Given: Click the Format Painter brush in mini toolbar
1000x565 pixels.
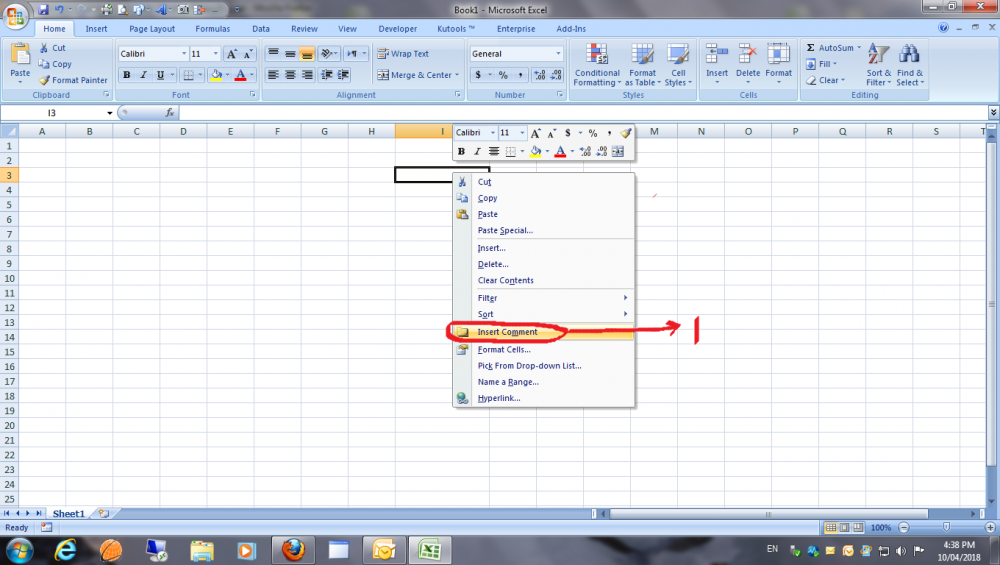Looking at the screenshot, I should [626, 133].
